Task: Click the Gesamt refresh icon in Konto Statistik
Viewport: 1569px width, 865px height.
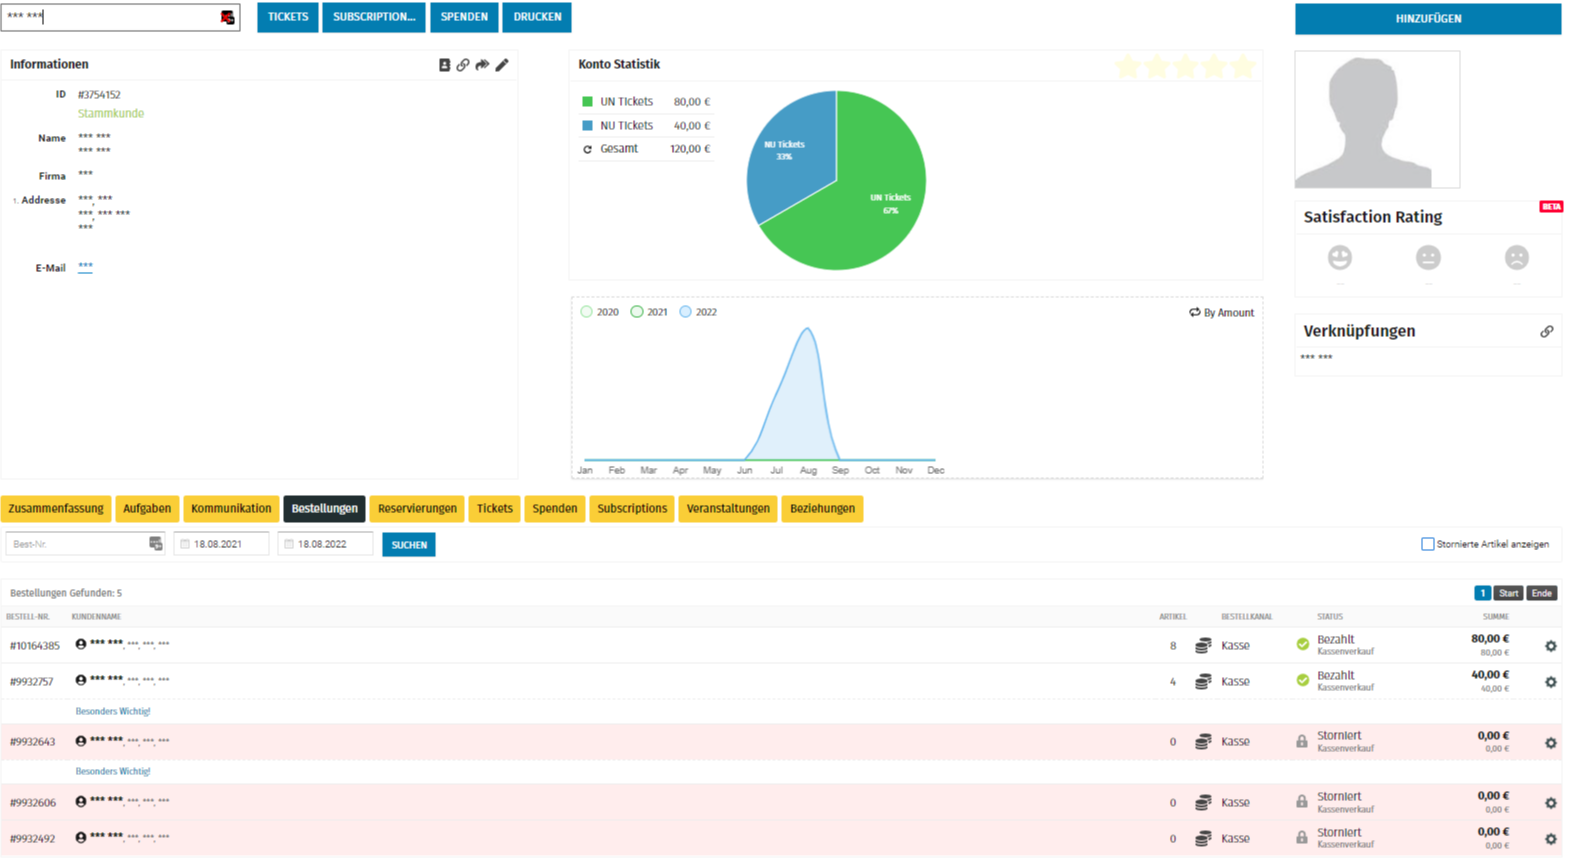Action: [587, 149]
